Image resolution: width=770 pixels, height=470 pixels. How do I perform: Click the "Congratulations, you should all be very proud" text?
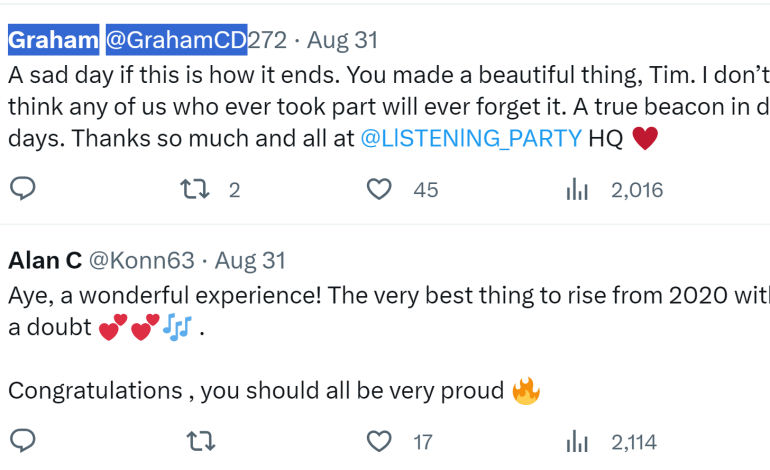coord(255,390)
